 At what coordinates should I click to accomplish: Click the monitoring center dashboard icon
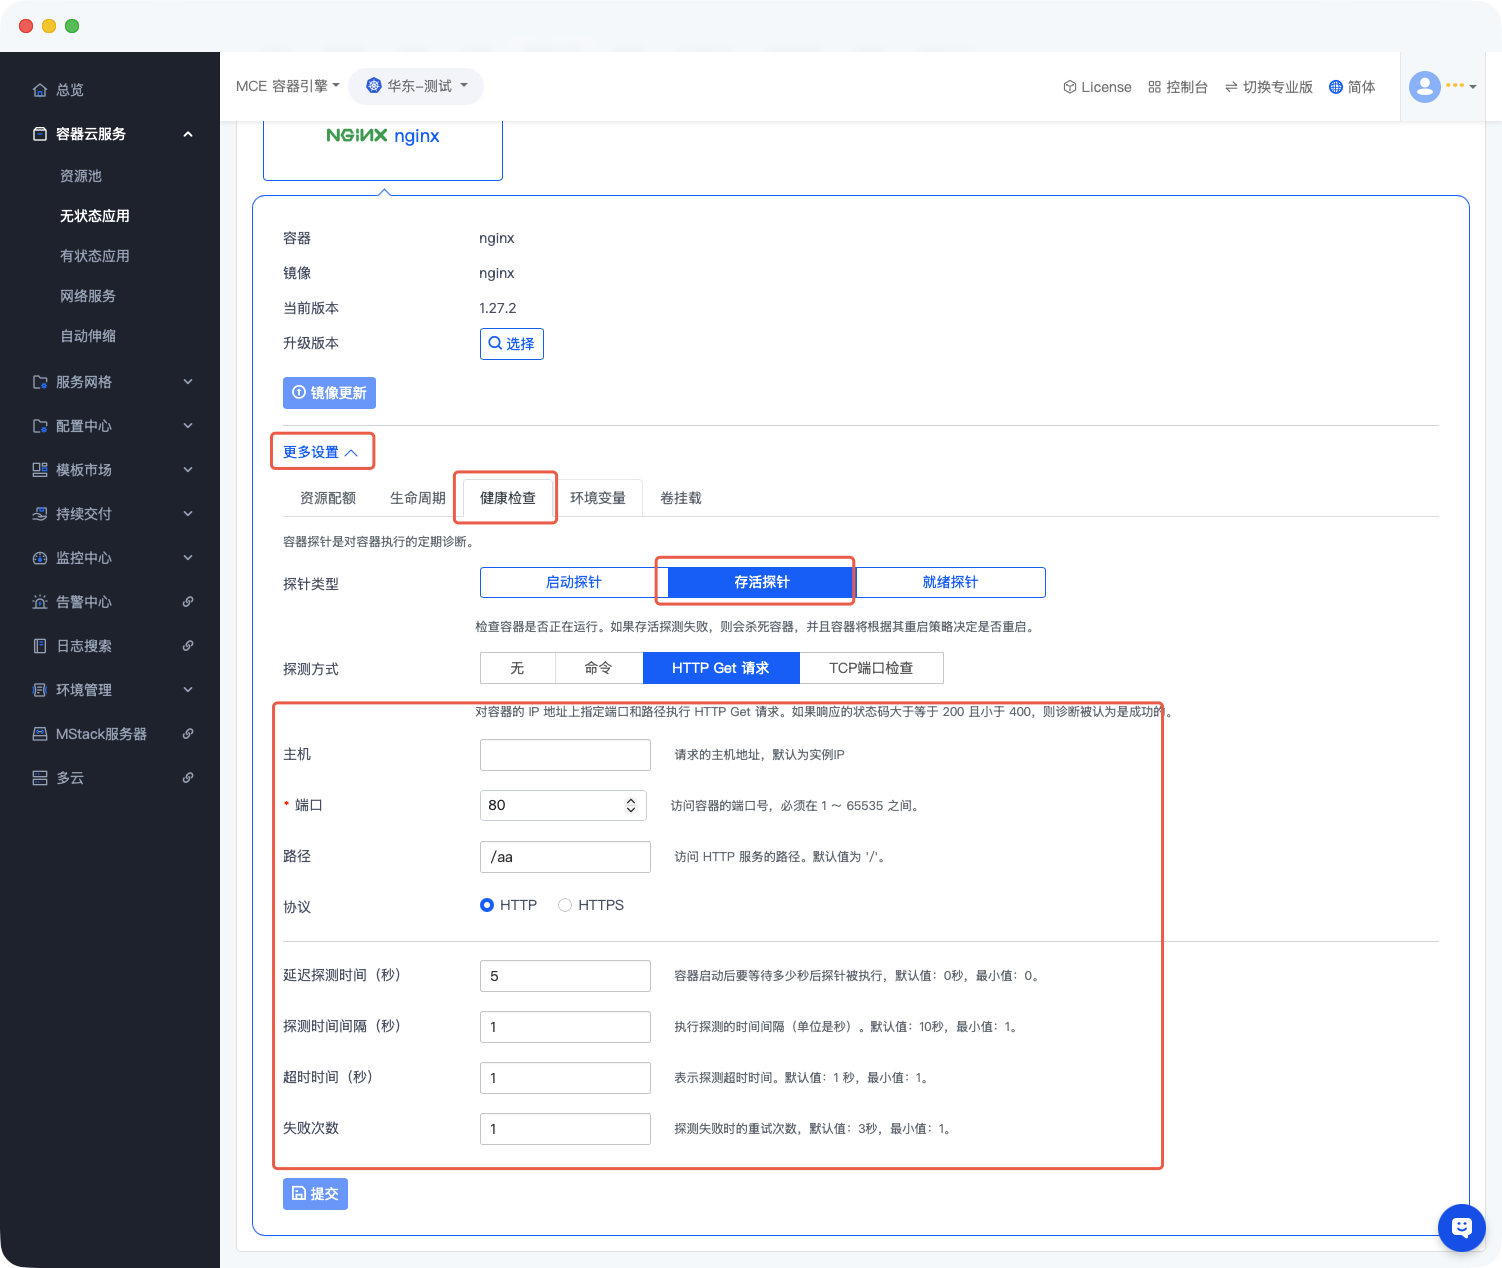click(x=40, y=558)
